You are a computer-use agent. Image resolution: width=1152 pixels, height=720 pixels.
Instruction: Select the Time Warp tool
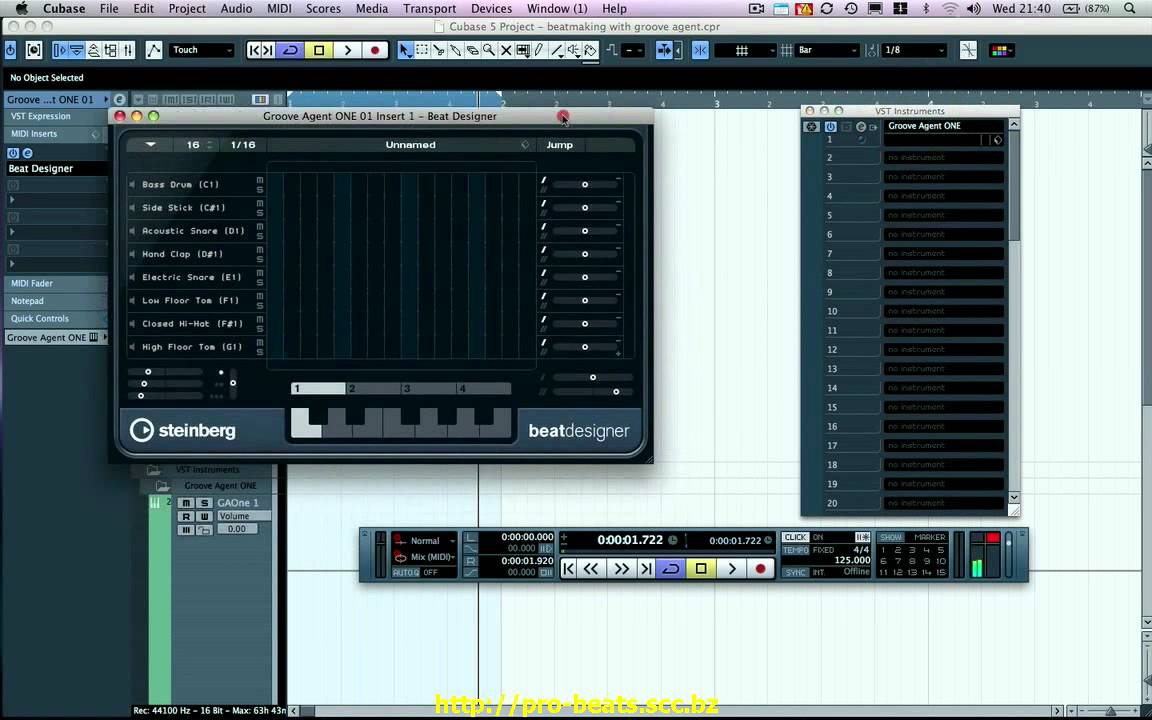click(523, 50)
